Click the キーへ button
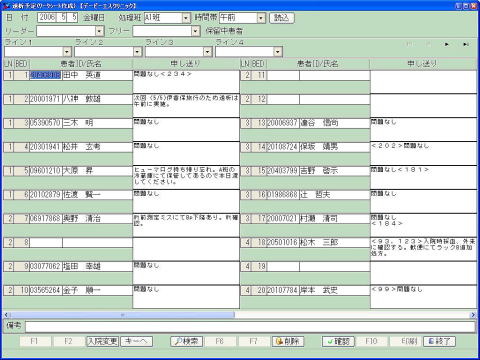Screen dimensions: 480x360 tap(136, 341)
